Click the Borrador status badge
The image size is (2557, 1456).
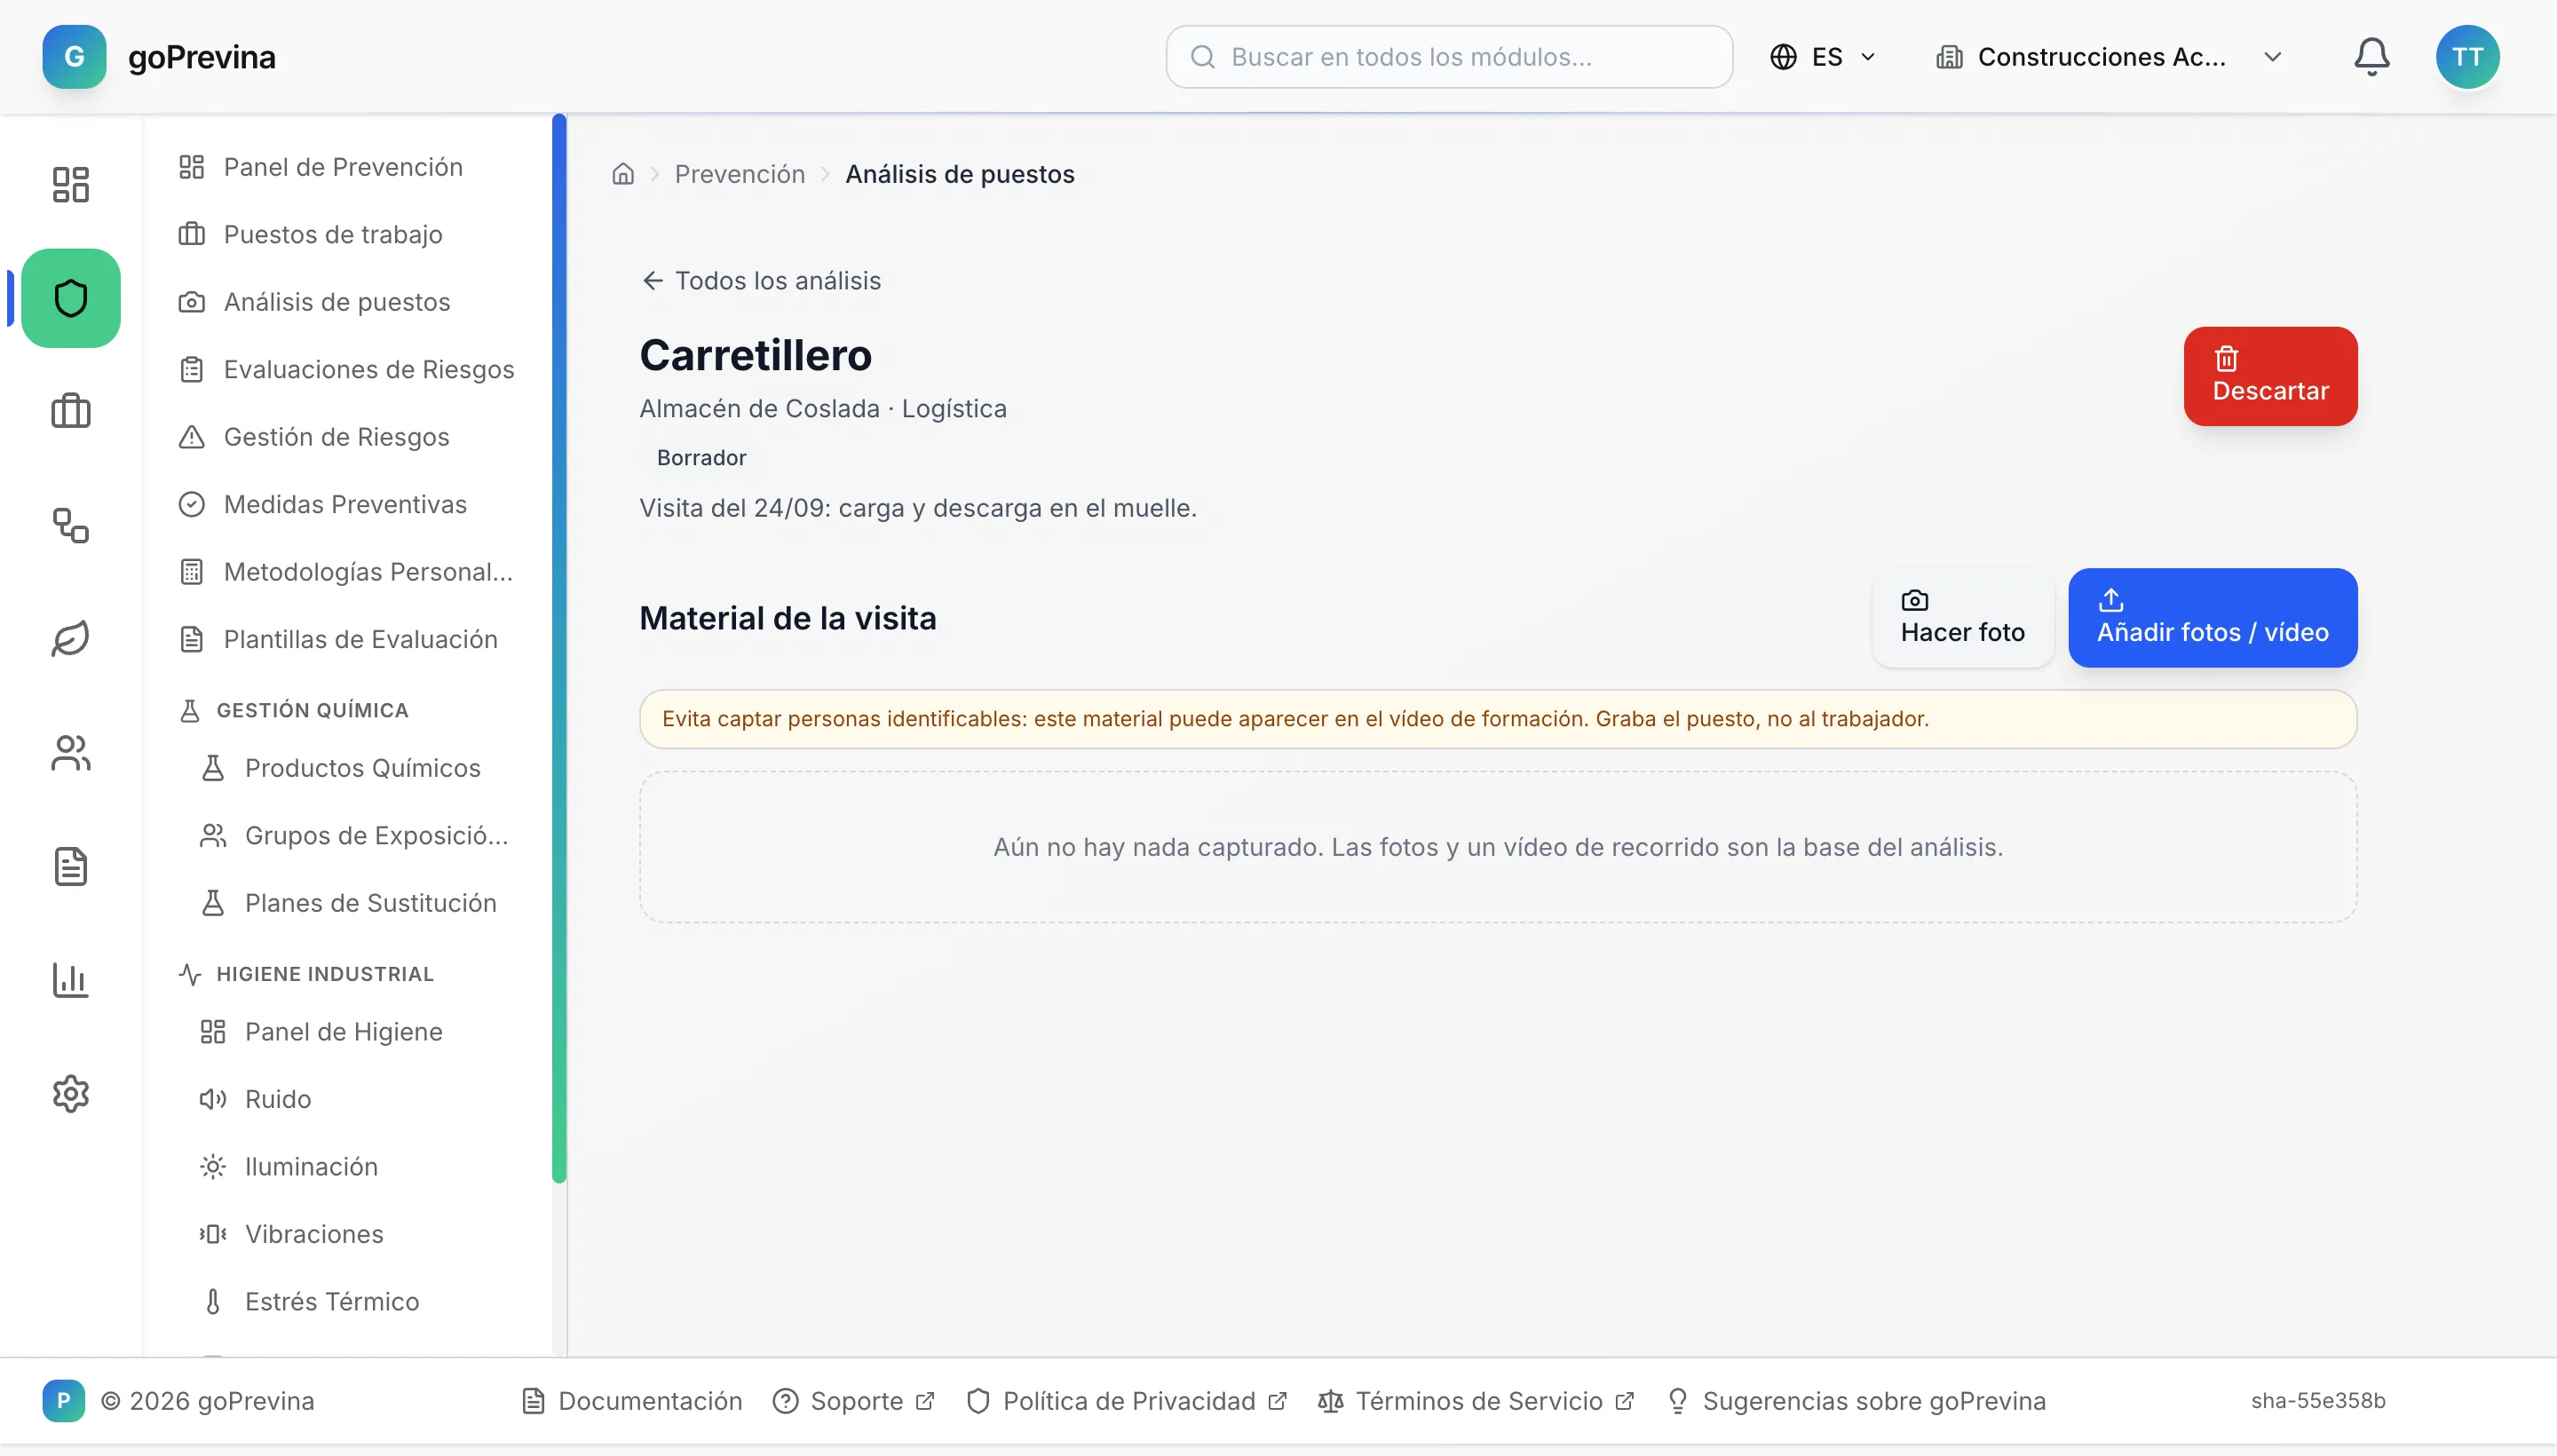click(702, 458)
